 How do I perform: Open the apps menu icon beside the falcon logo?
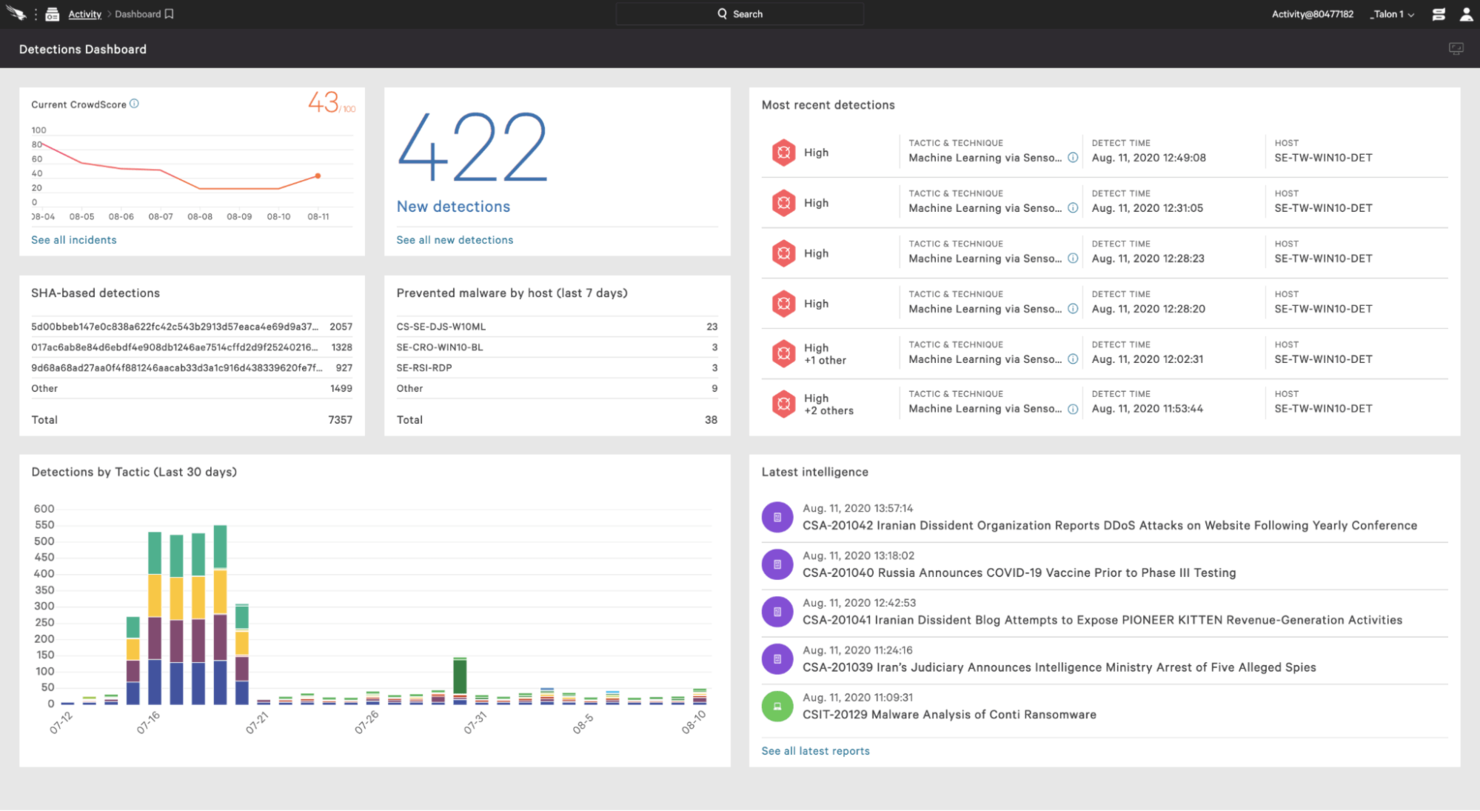(x=52, y=13)
